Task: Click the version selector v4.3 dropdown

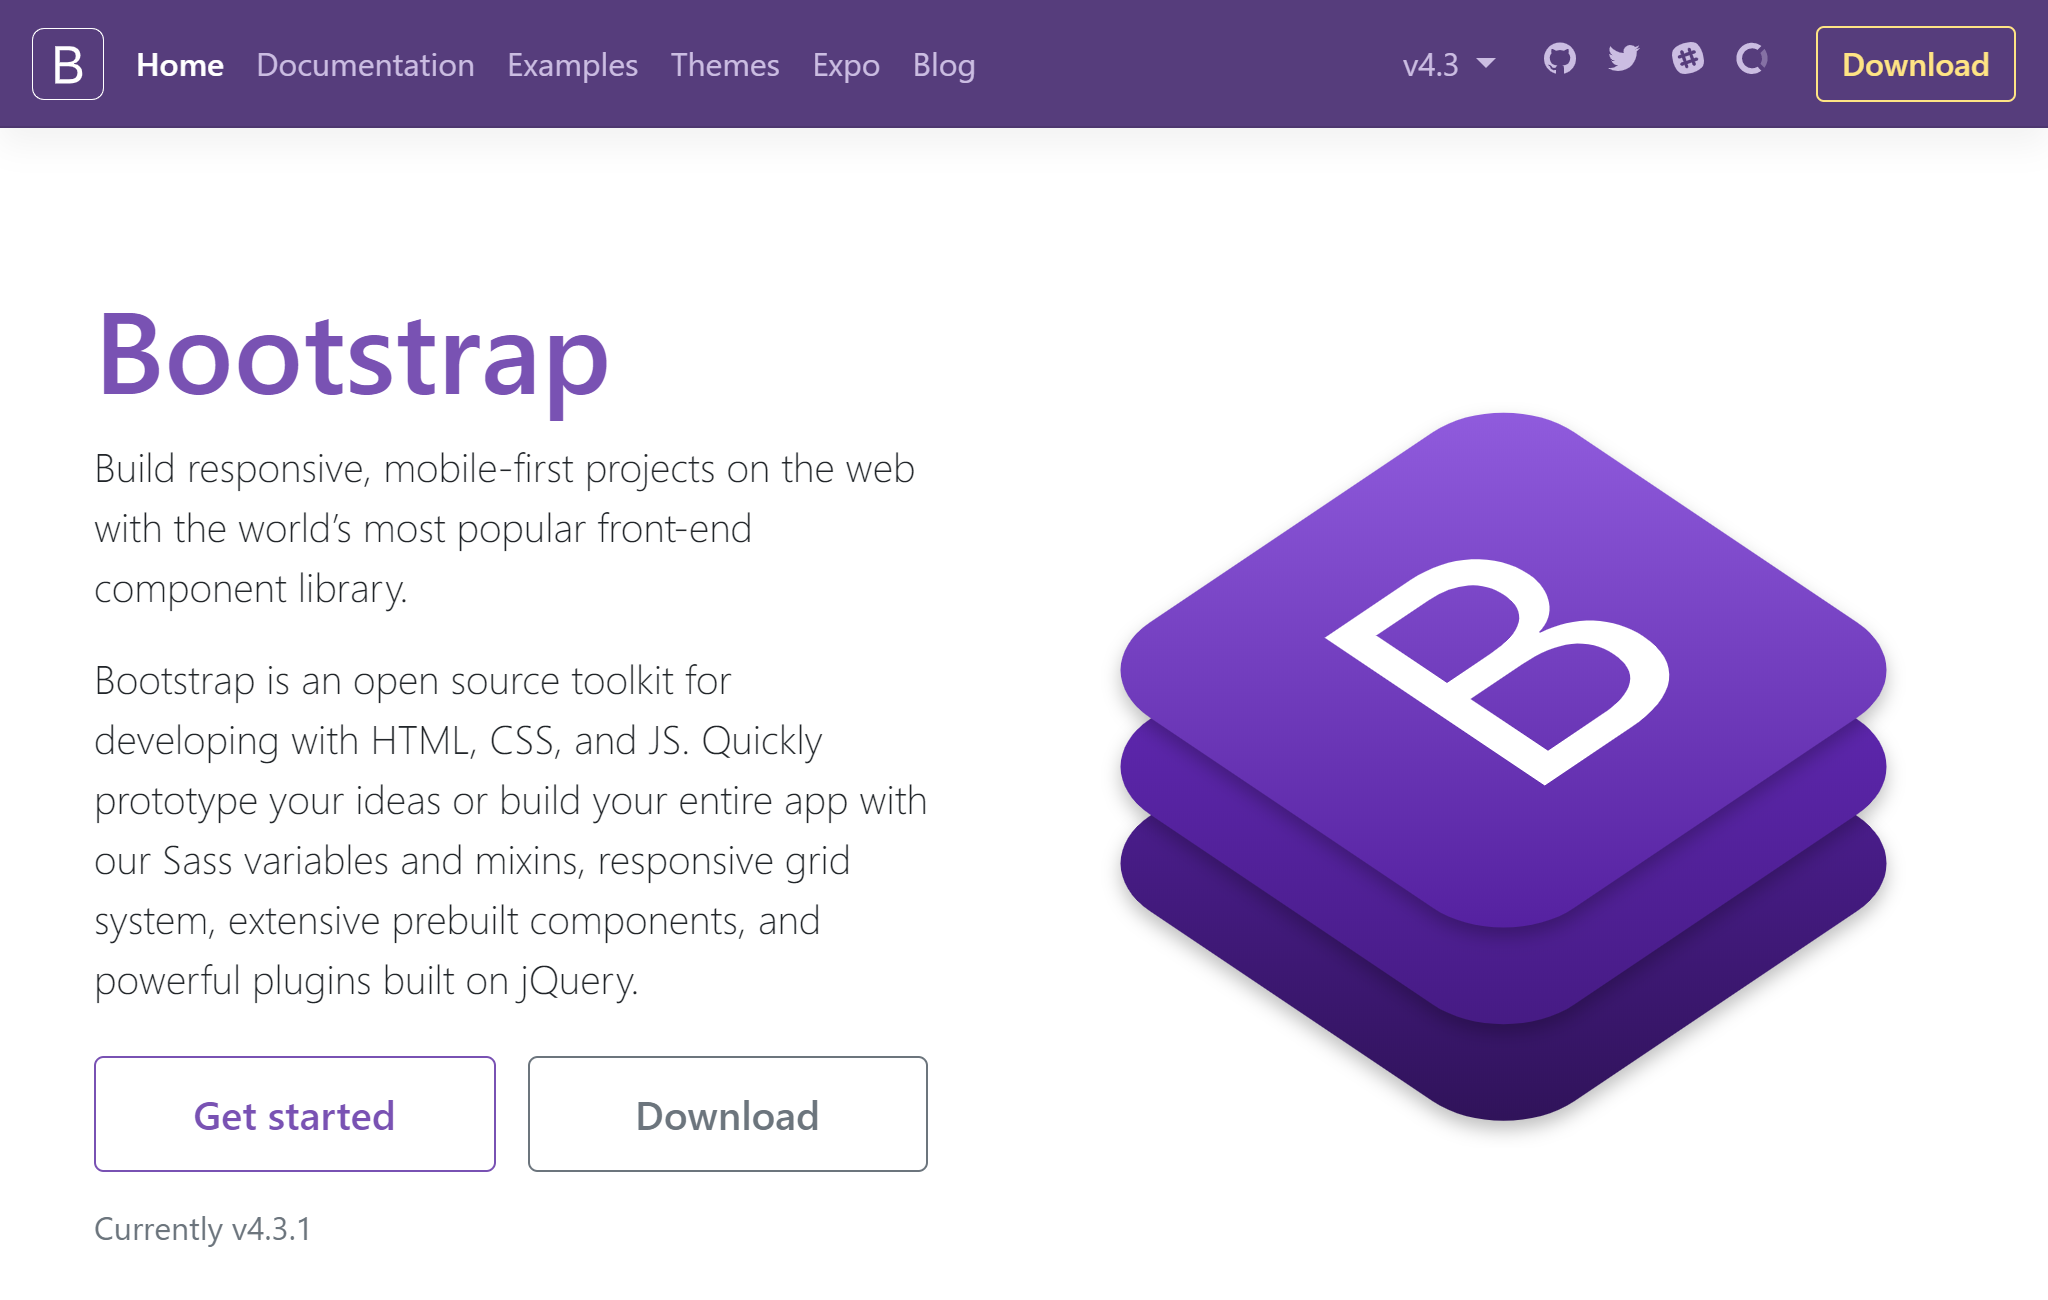Action: [x=1439, y=63]
